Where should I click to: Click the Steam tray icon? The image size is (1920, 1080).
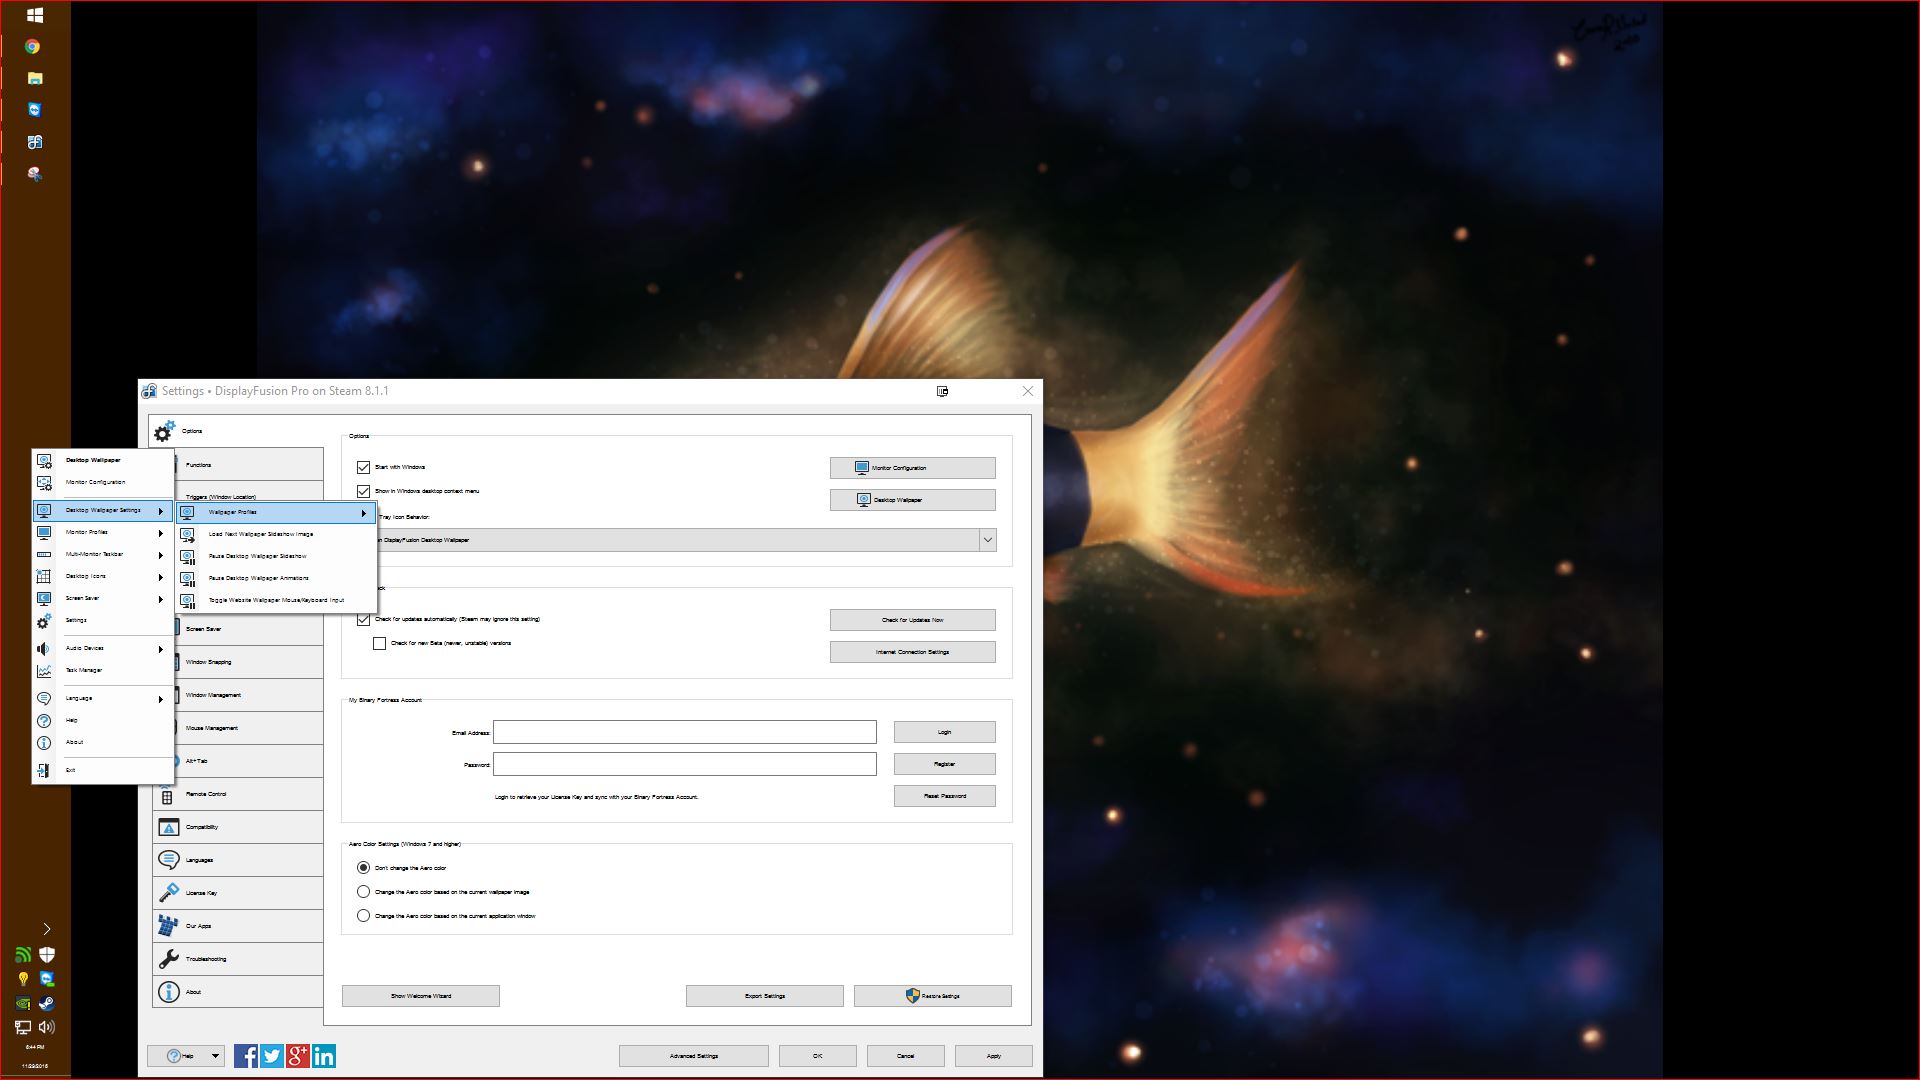coord(47,1003)
